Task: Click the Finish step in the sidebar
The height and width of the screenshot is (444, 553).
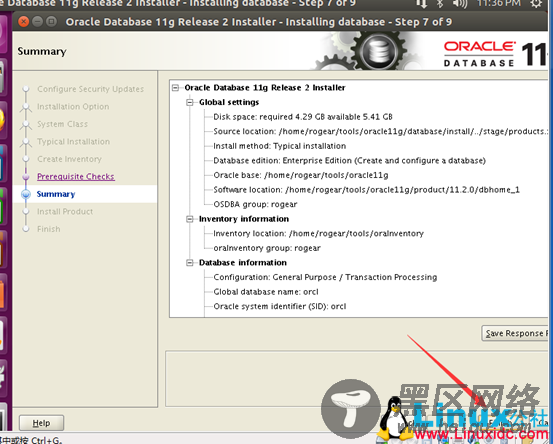Action: 49,229
